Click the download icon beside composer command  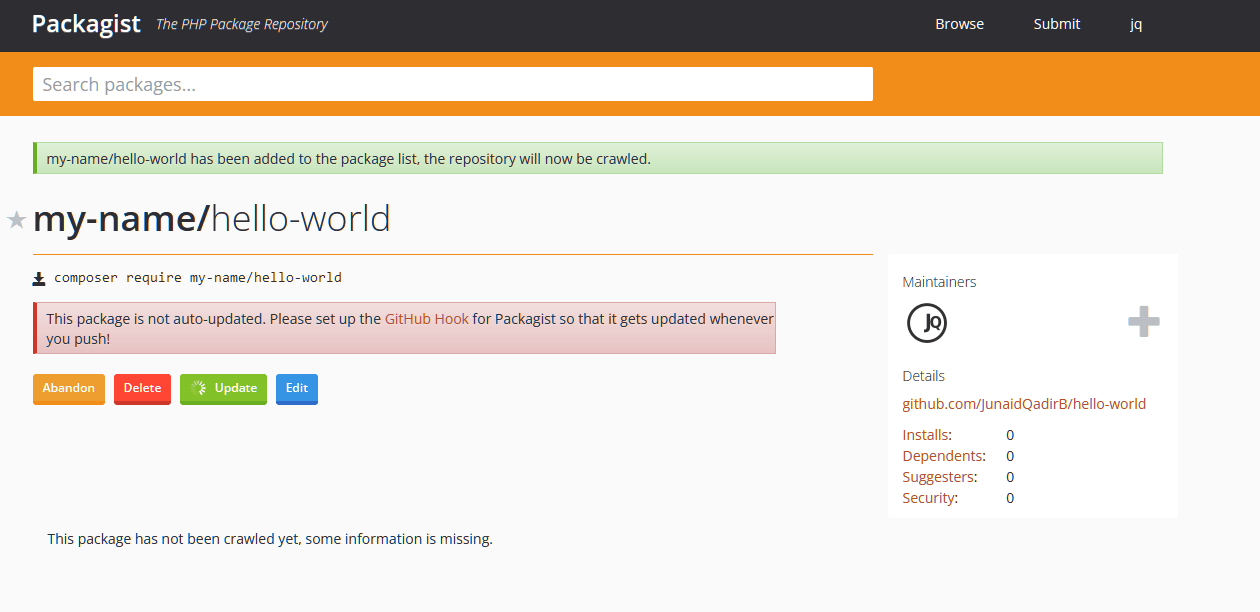(39, 279)
